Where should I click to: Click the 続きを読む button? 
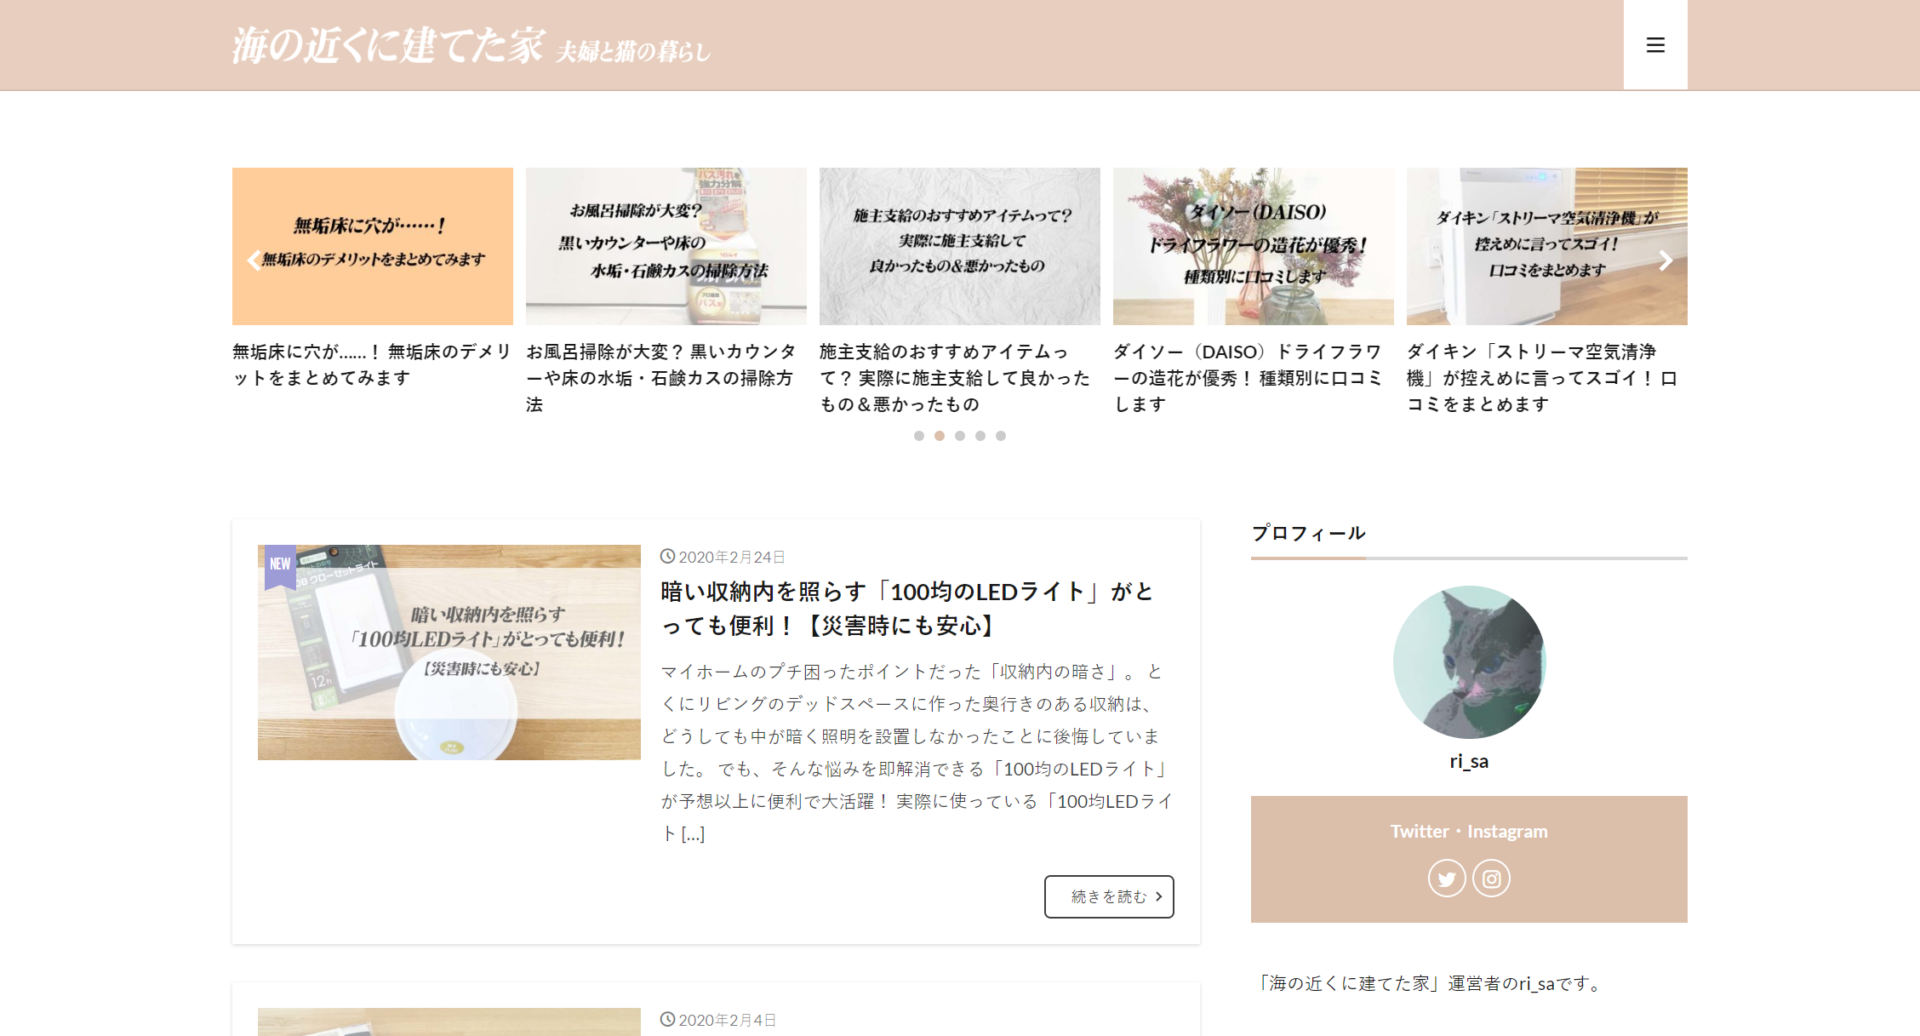point(1109,897)
